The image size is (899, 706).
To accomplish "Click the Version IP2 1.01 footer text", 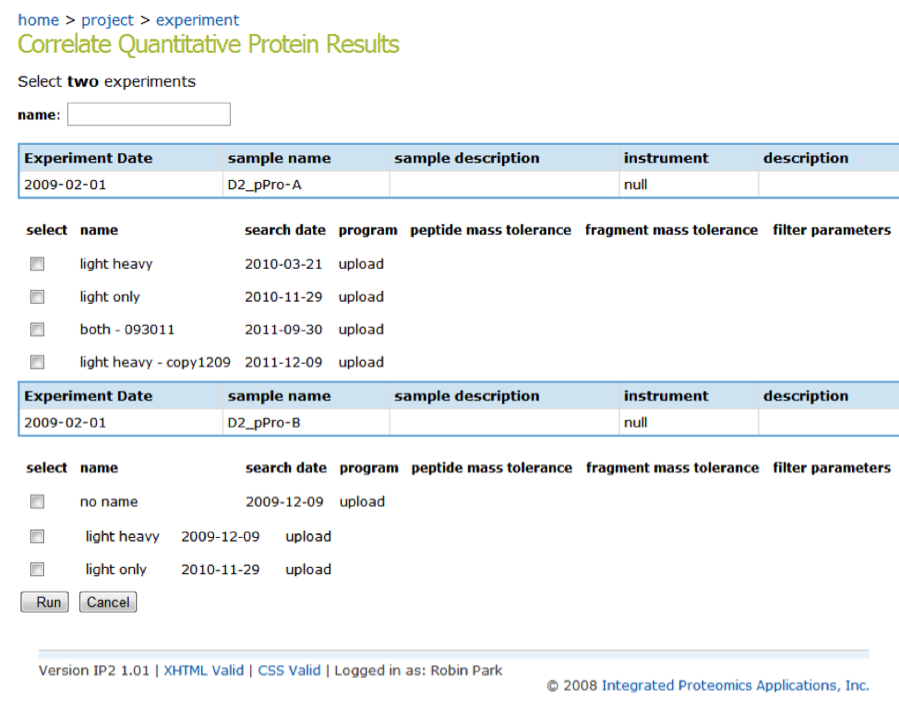I will (94, 670).
